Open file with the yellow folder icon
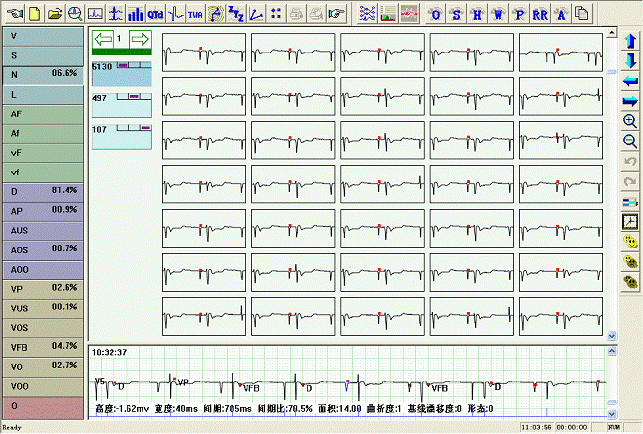This screenshot has height=434, width=643. pos(55,14)
